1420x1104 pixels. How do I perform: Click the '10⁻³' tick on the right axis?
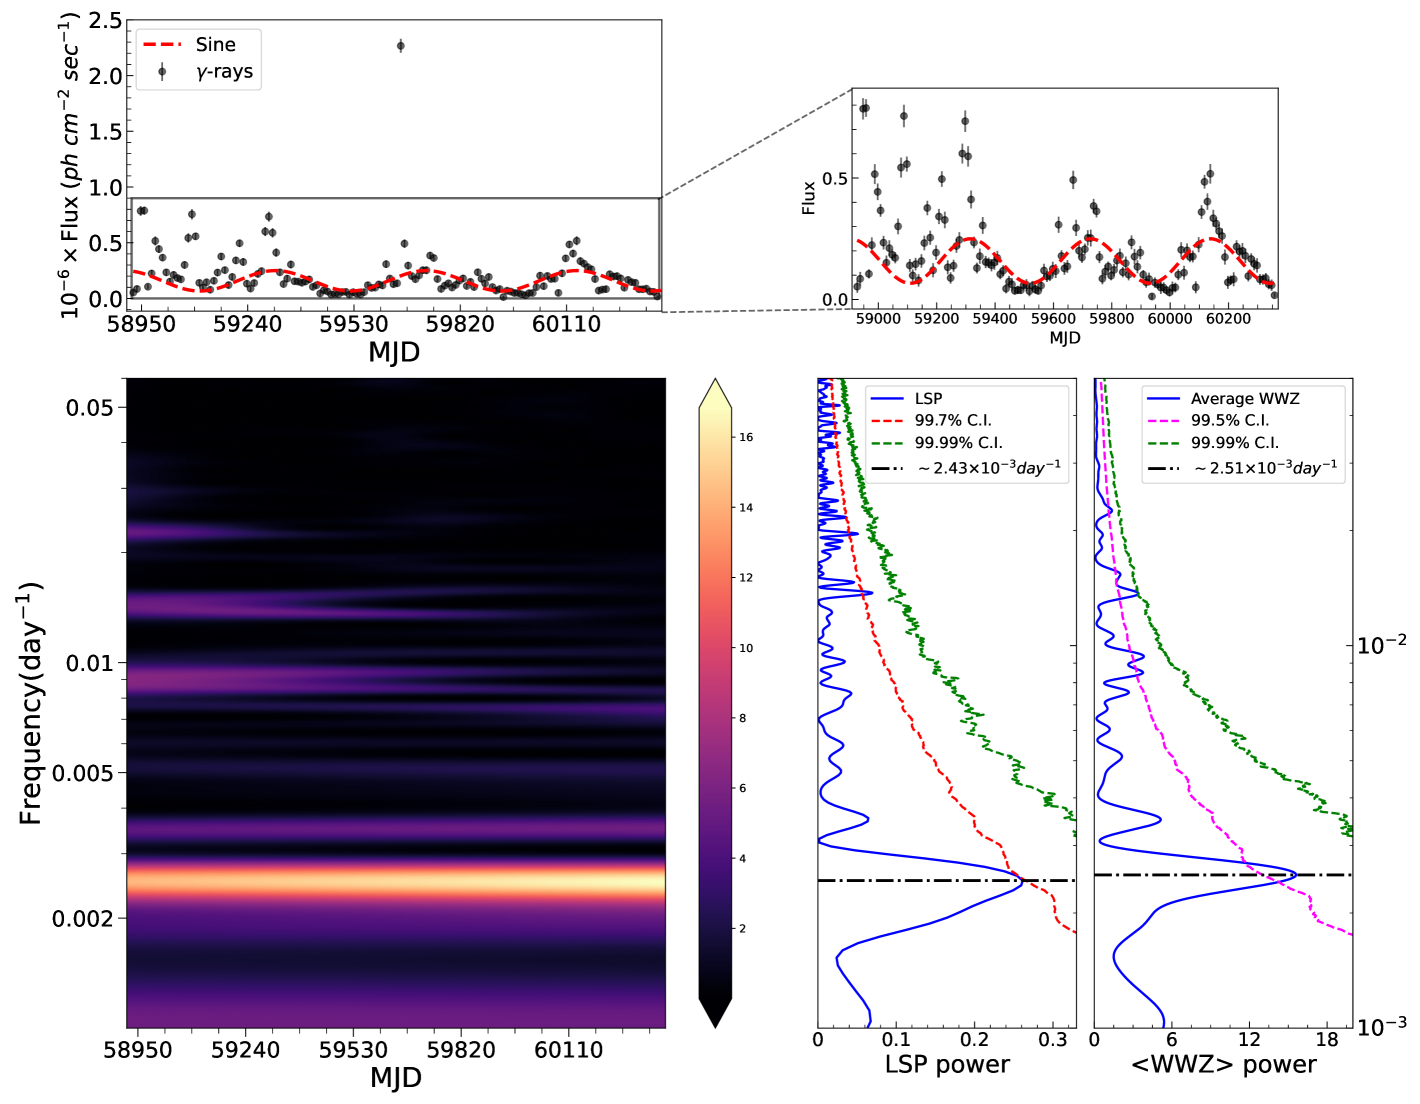tap(1381, 1025)
